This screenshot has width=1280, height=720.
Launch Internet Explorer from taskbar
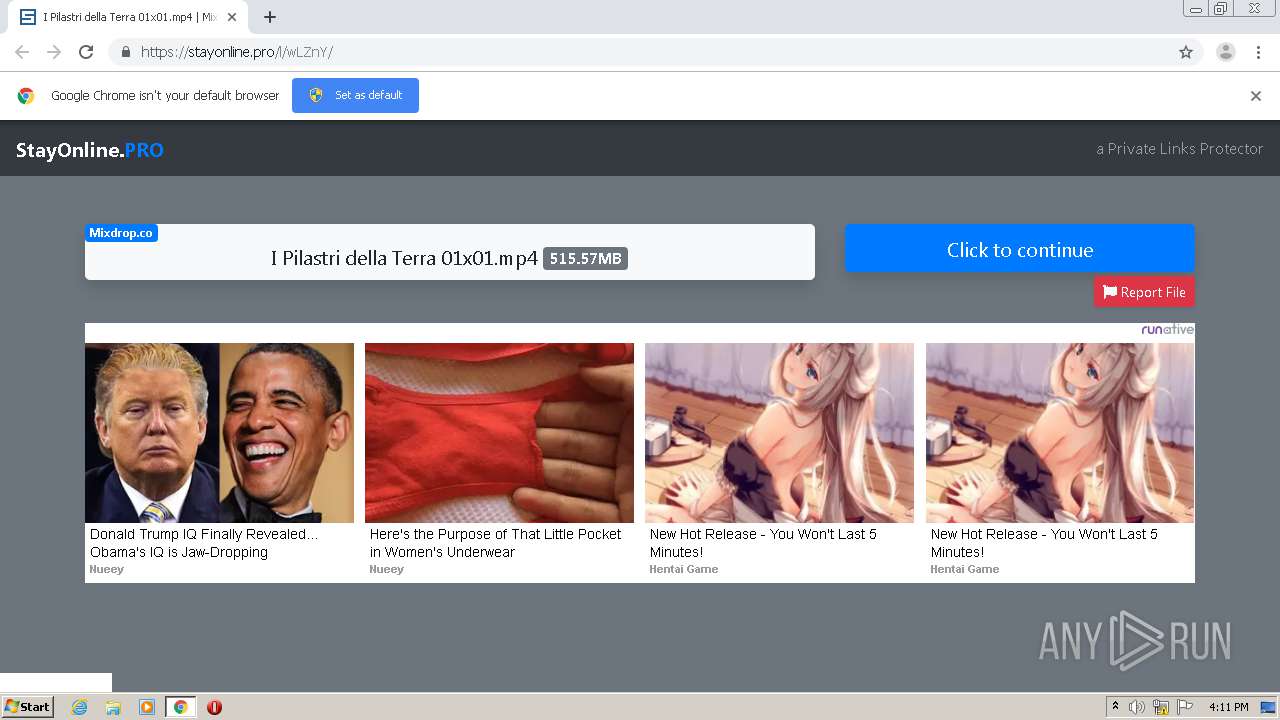[x=79, y=707]
